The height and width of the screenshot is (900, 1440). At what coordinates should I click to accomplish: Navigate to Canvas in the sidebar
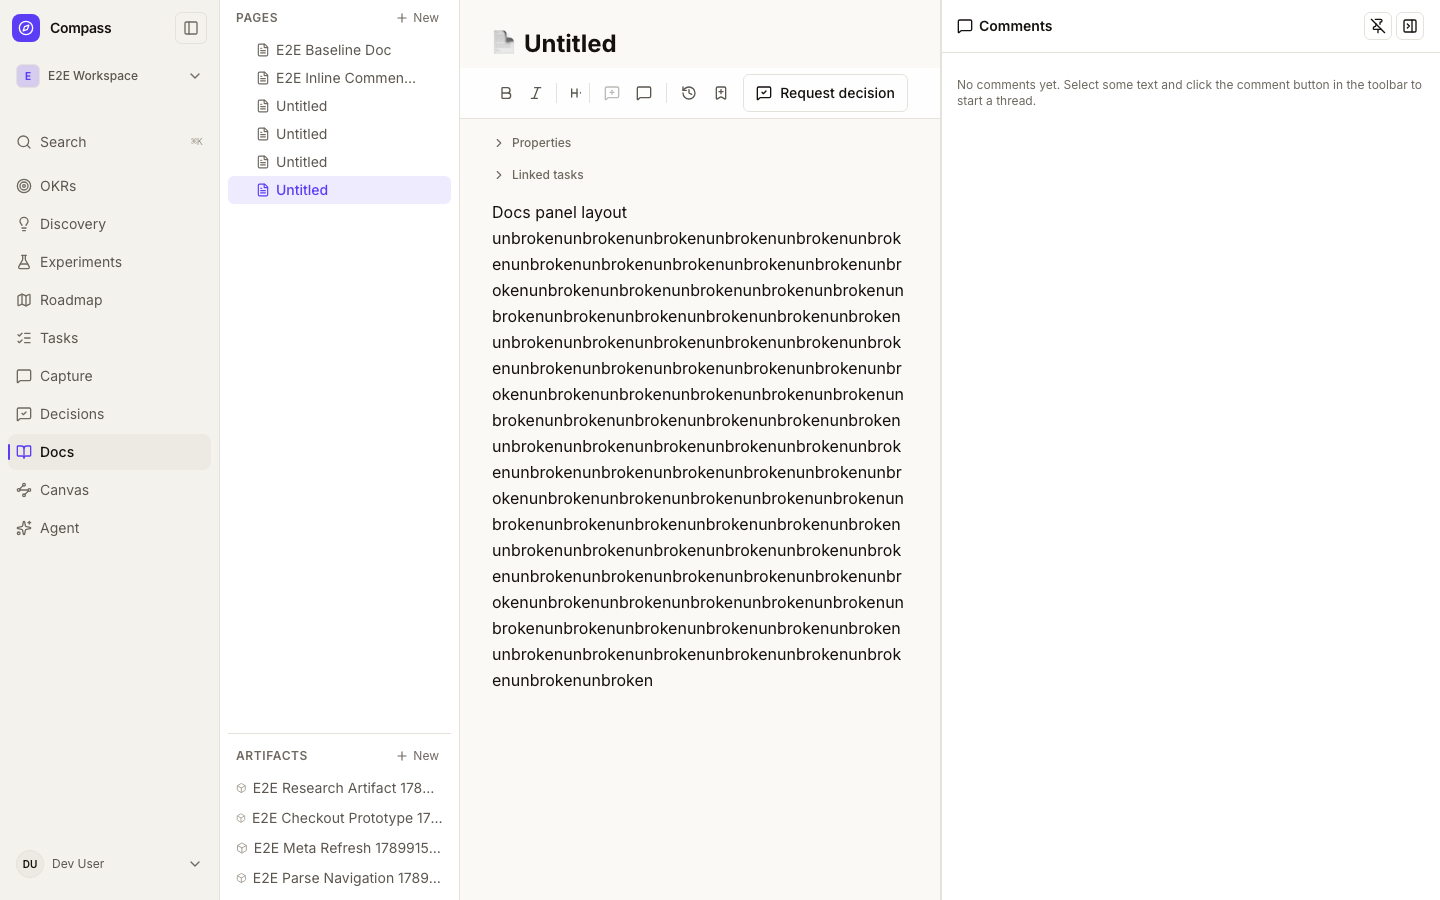(x=110, y=490)
